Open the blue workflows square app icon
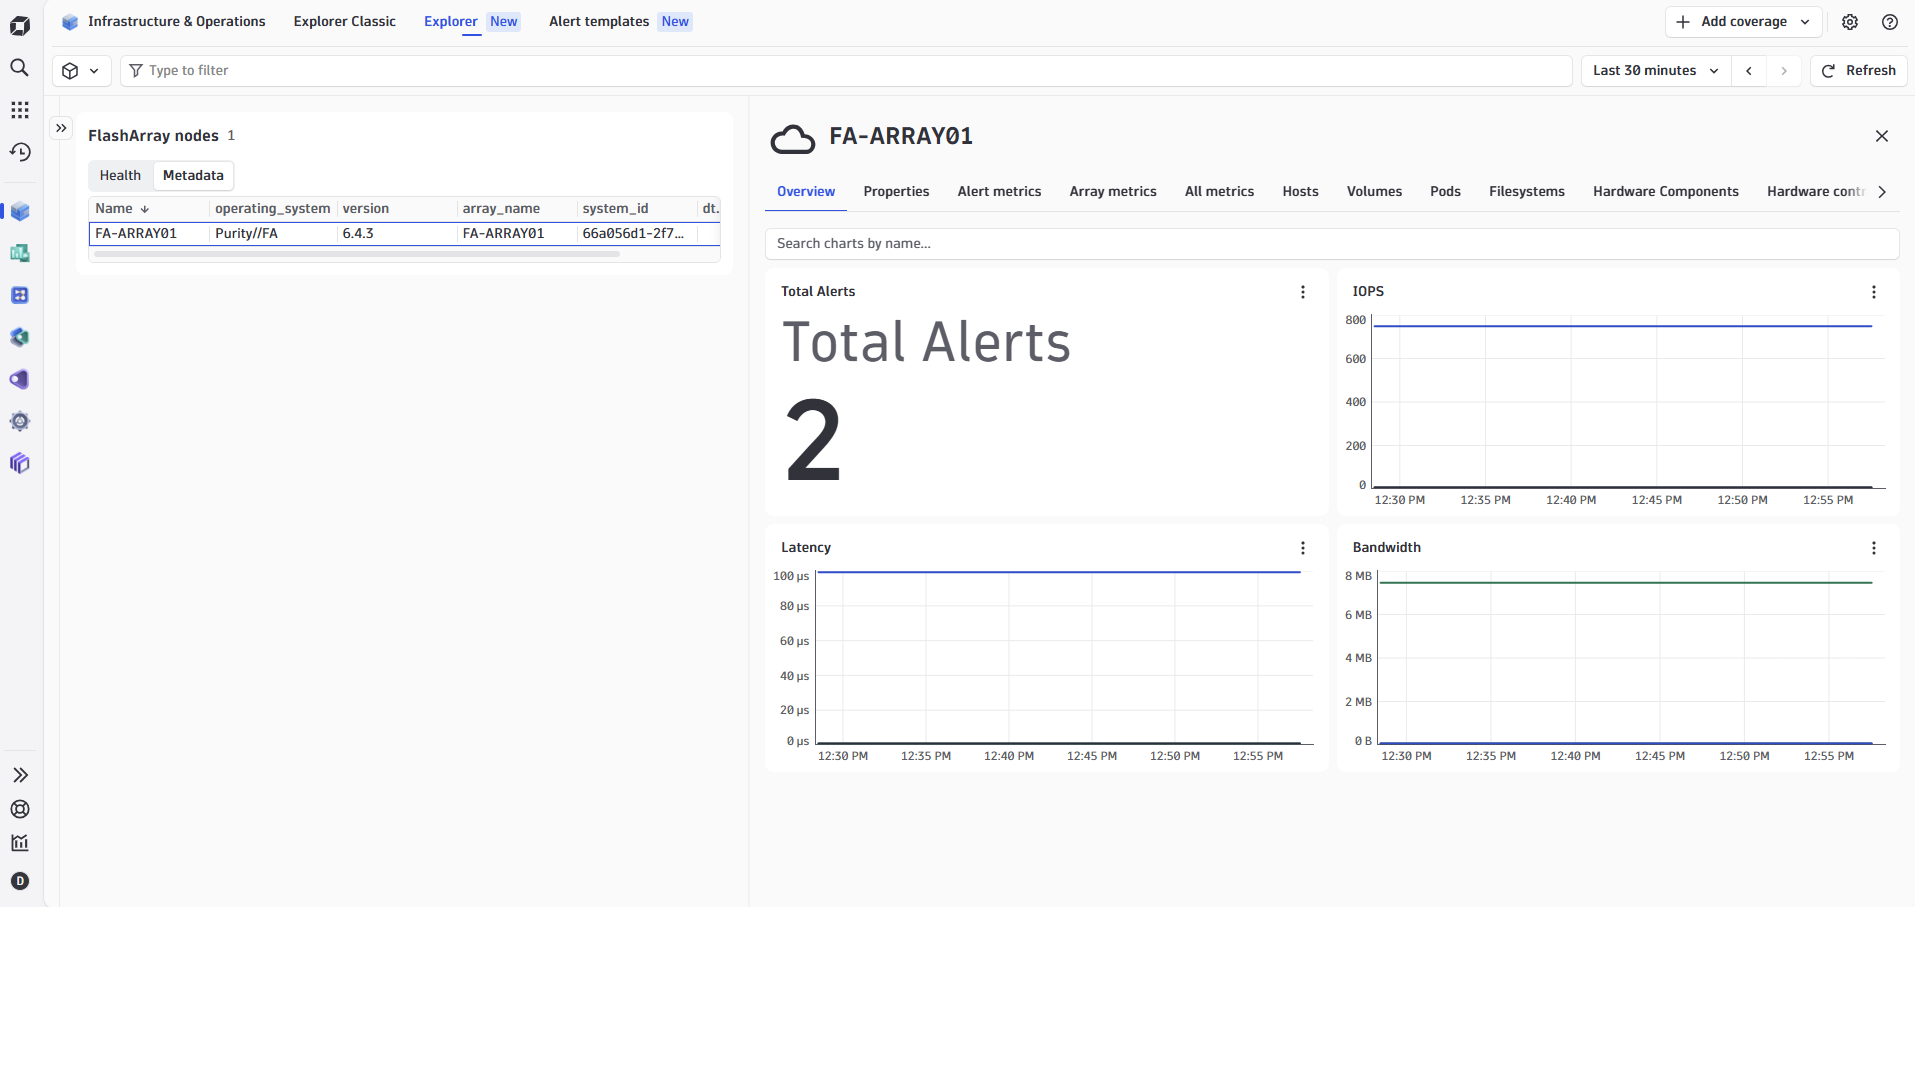This screenshot has height=1080, width=1920. point(20,296)
